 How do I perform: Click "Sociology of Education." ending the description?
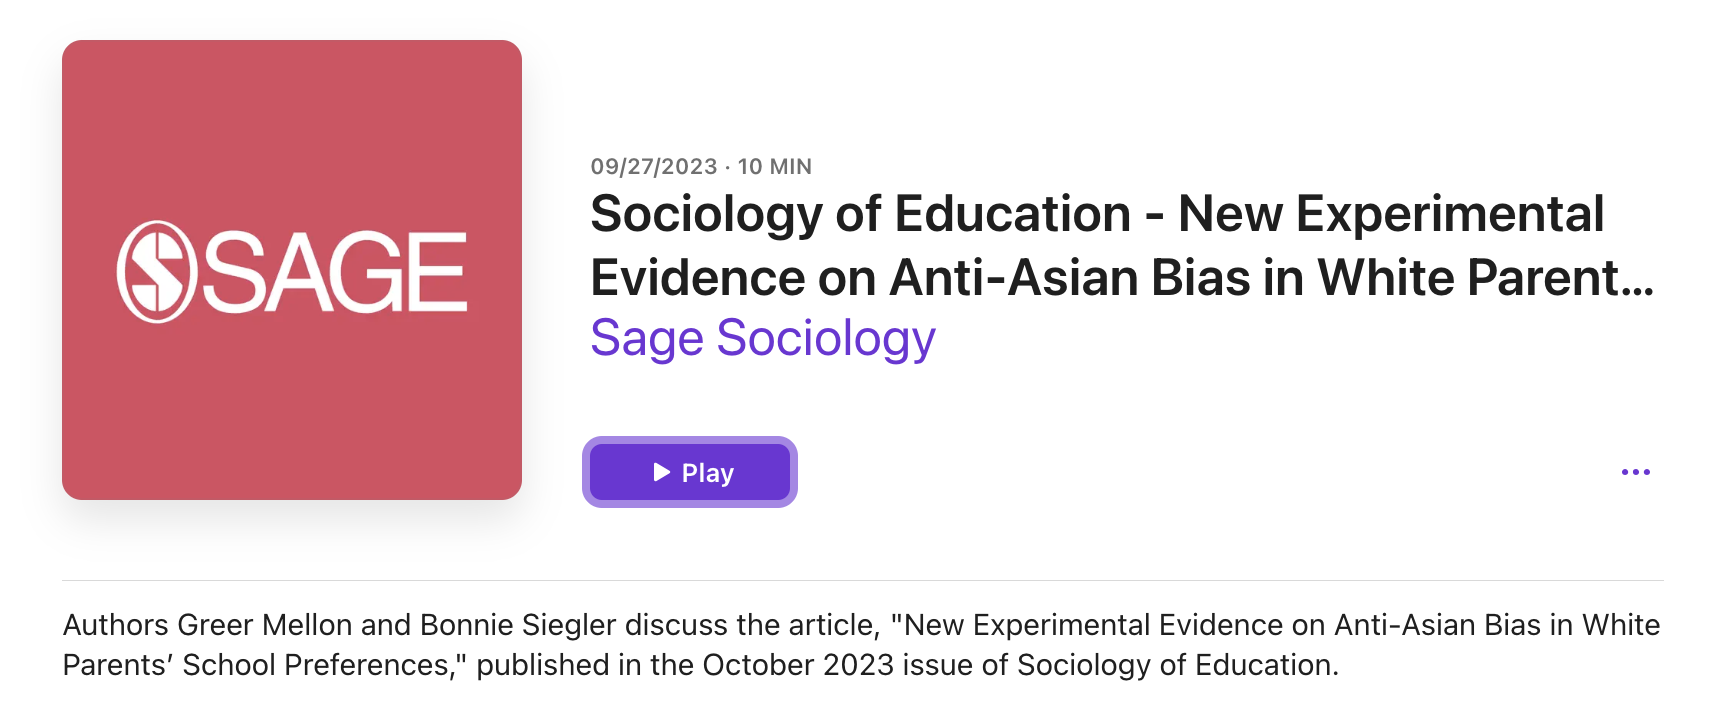coord(1177,665)
